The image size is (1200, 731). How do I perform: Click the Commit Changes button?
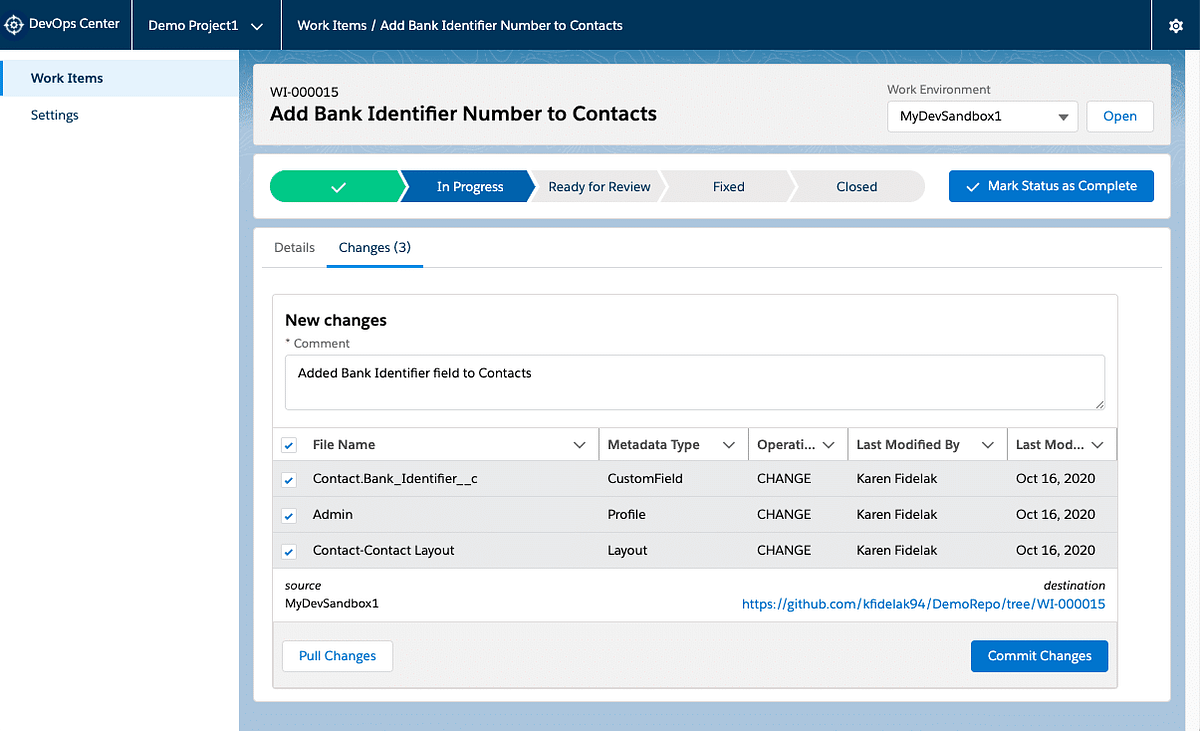[x=1039, y=655]
